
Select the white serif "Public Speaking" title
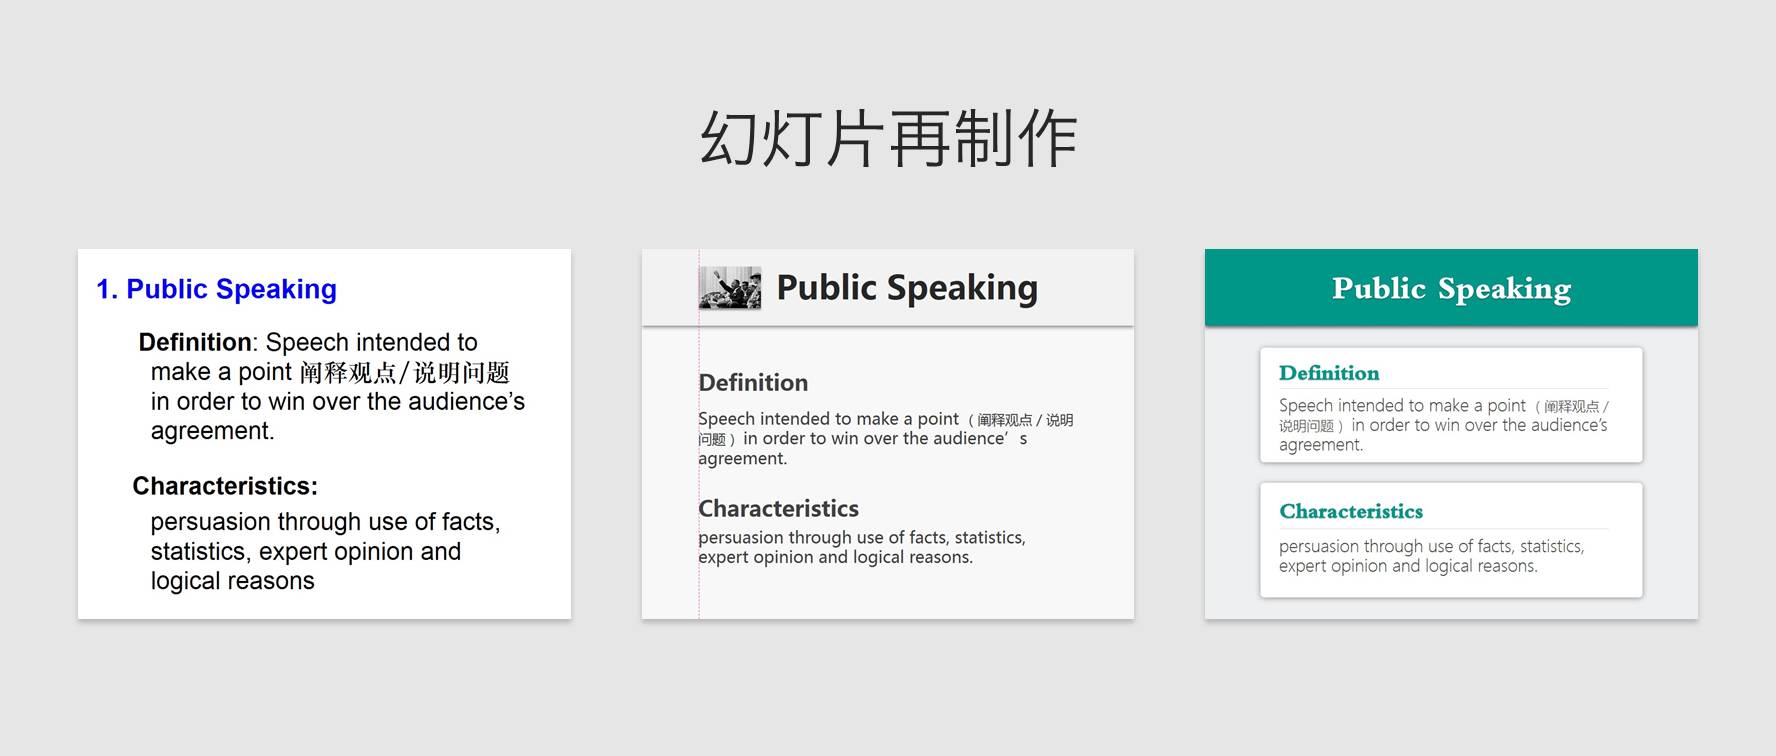pyautogui.click(x=1451, y=289)
